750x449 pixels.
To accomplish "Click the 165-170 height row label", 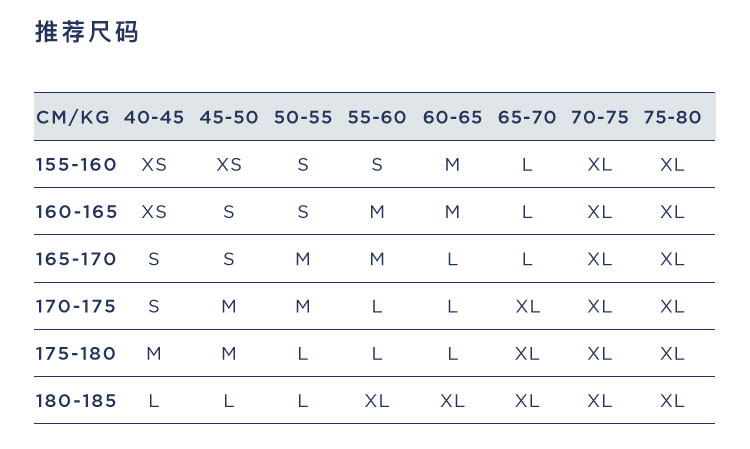I will [x=76, y=259].
